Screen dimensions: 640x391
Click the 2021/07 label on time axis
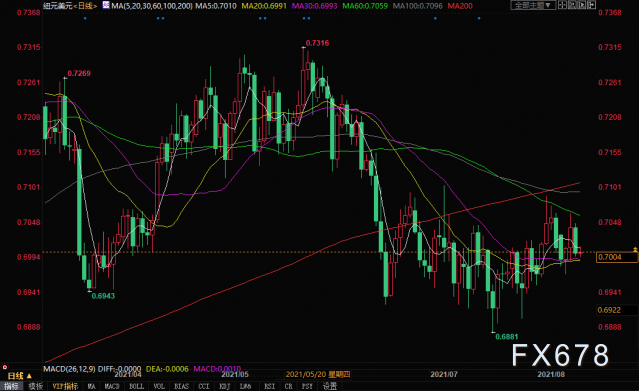point(444,374)
